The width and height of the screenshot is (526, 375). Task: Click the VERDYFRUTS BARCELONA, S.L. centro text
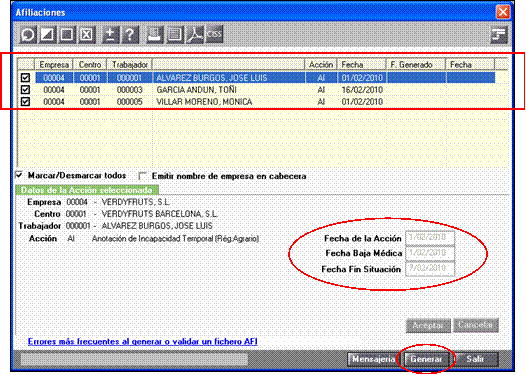pyautogui.click(x=159, y=214)
